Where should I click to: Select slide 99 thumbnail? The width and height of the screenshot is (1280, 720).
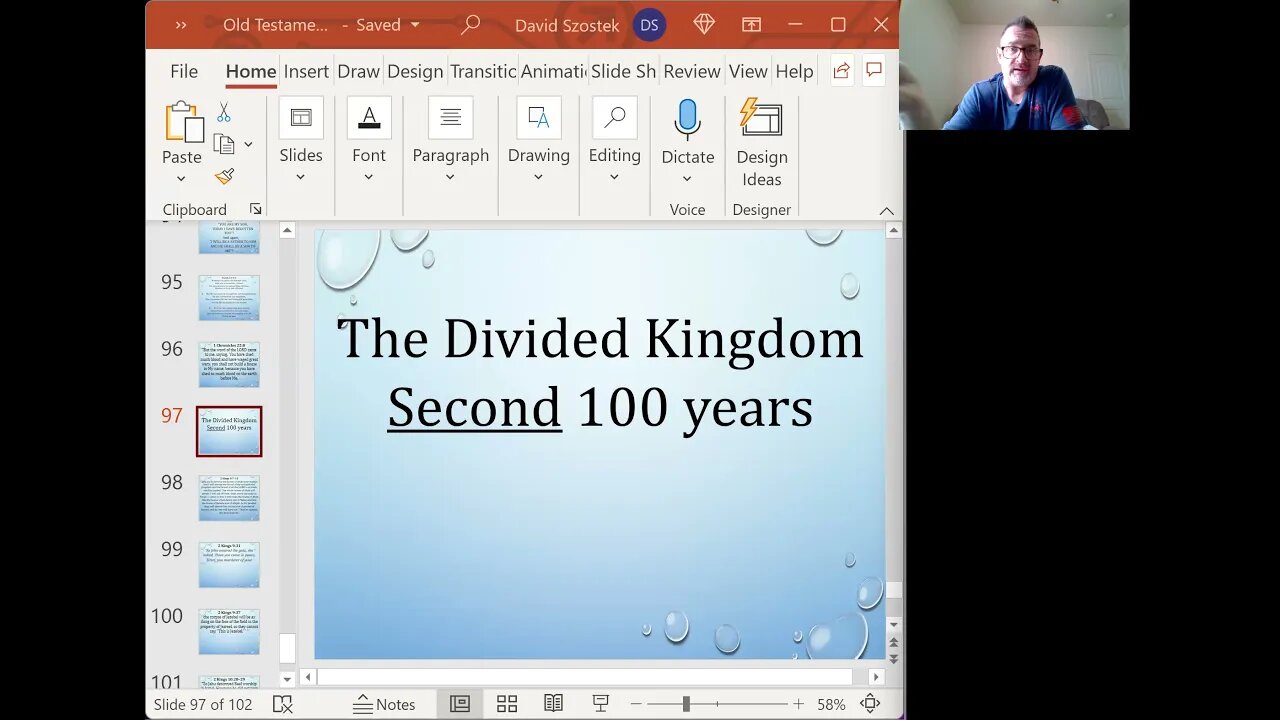[229, 565]
